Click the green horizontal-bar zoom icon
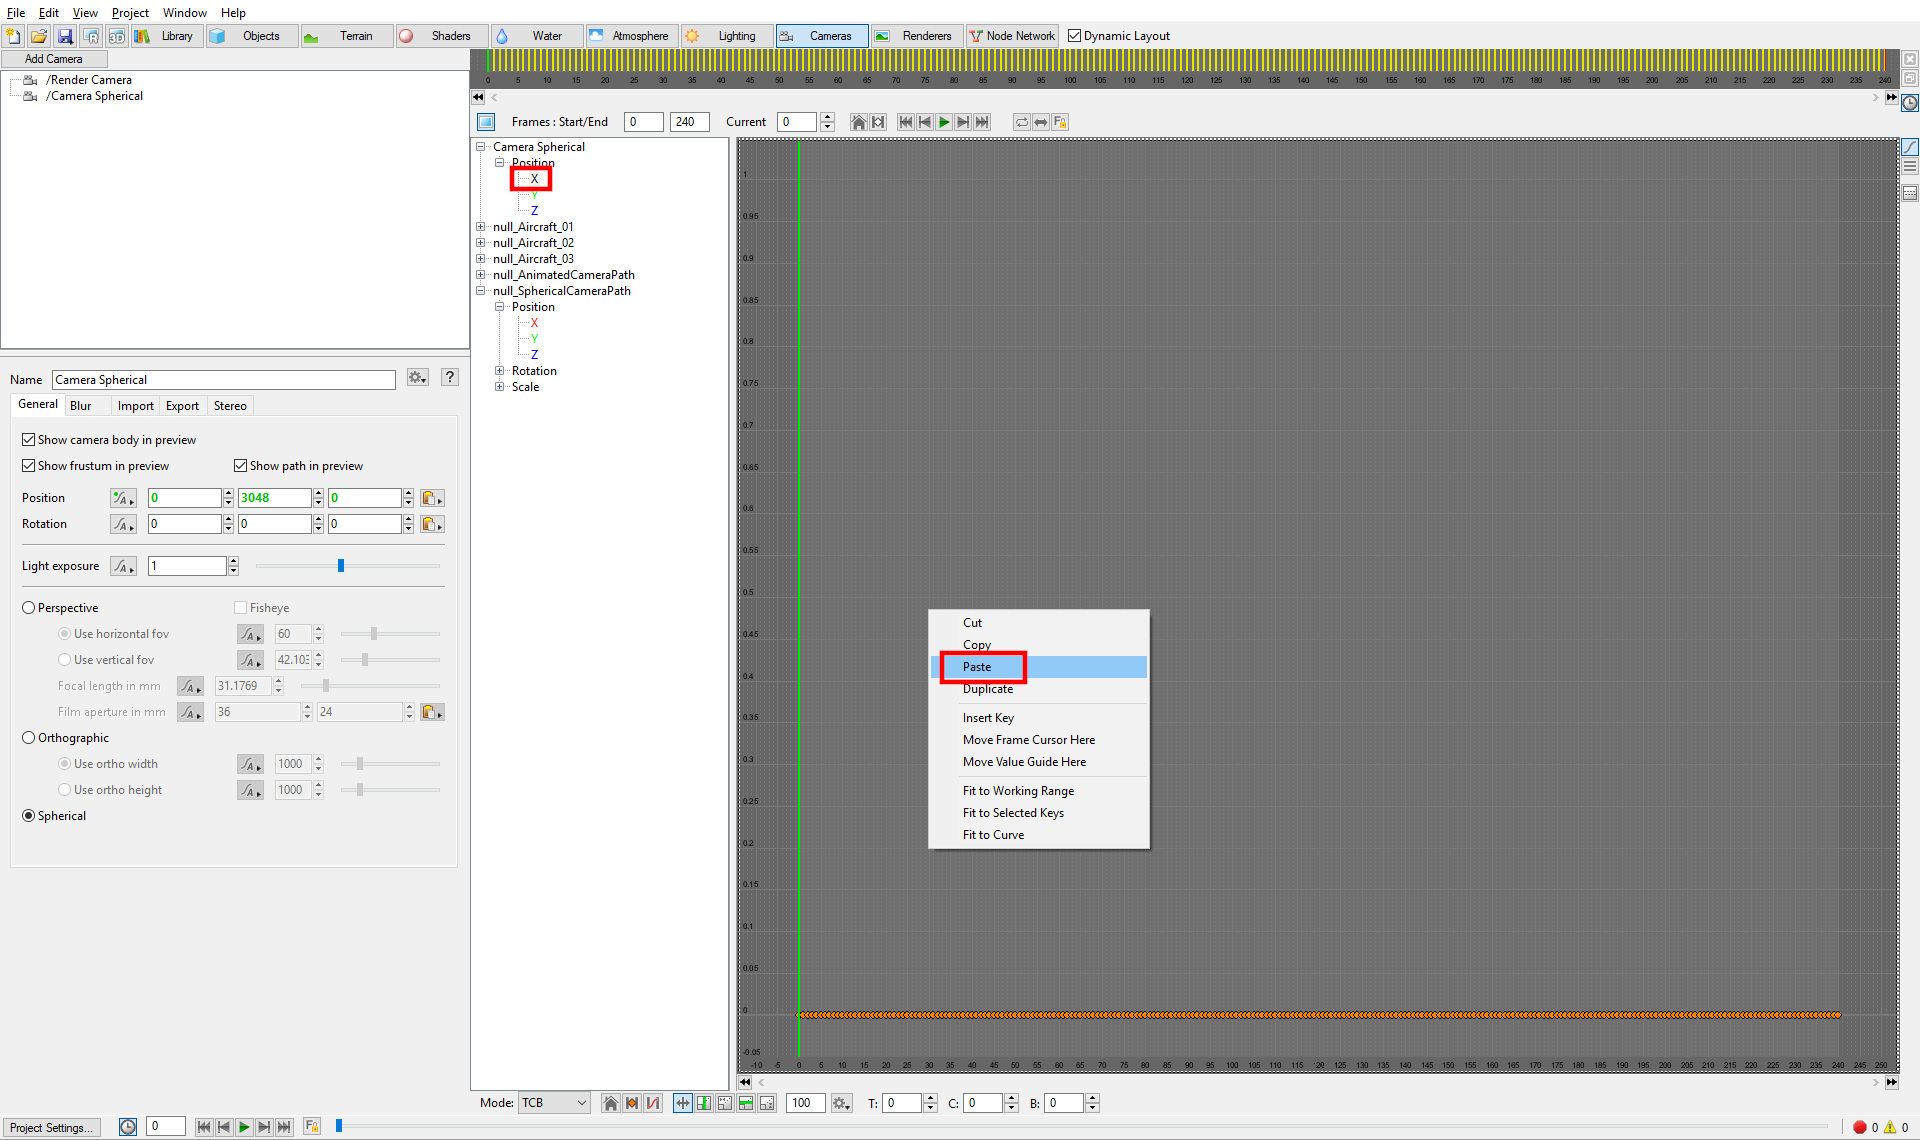Image resolution: width=1920 pixels, height=1140 pixels. 746,1103
